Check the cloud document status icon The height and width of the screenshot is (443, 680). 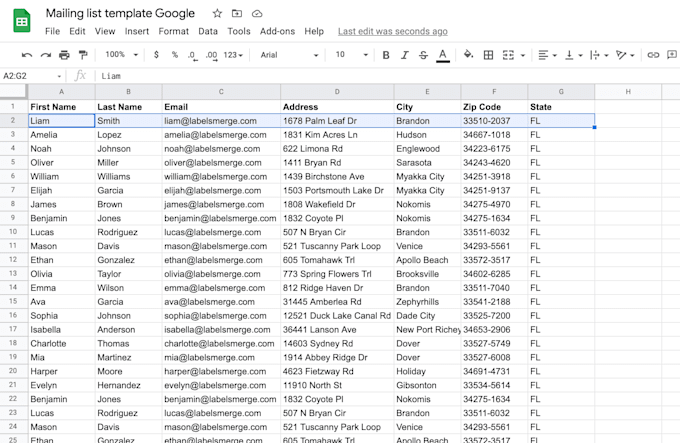(x=257, y=13)
